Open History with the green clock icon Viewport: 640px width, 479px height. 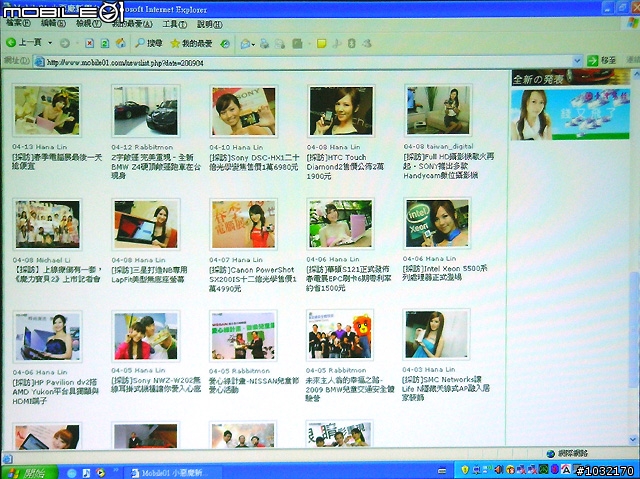click(x=225, y=44)
